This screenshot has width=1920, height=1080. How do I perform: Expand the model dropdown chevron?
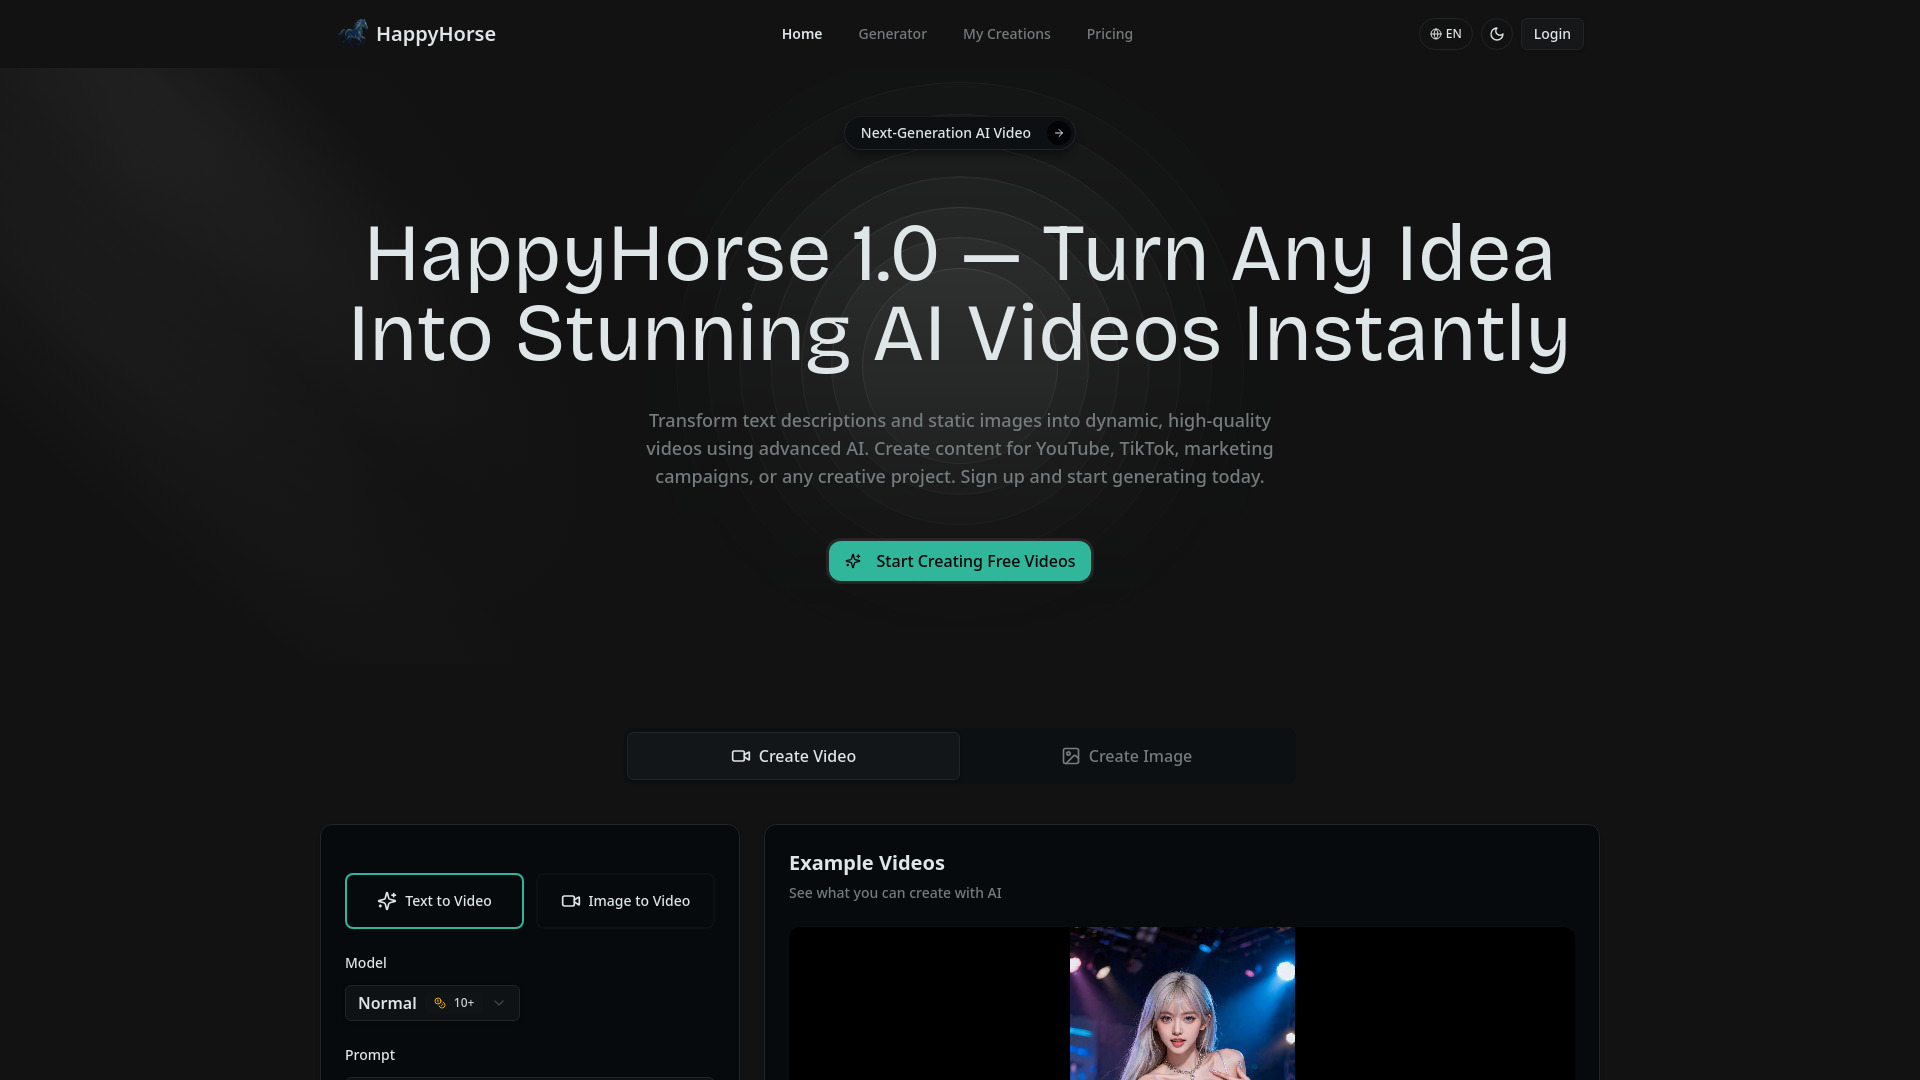pos(498,1002)
